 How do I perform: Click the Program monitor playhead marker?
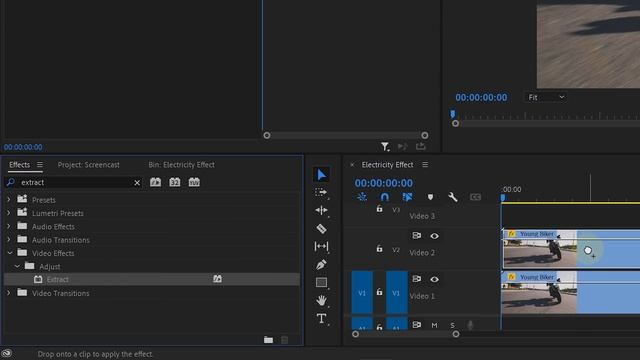point(453,114)
